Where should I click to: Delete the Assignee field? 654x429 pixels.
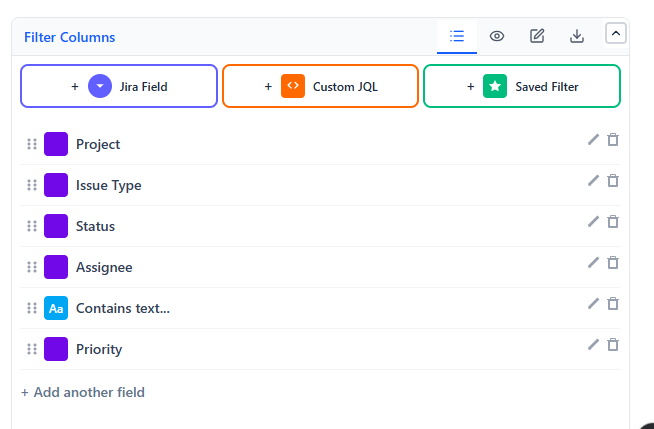(x=613, y=262)
